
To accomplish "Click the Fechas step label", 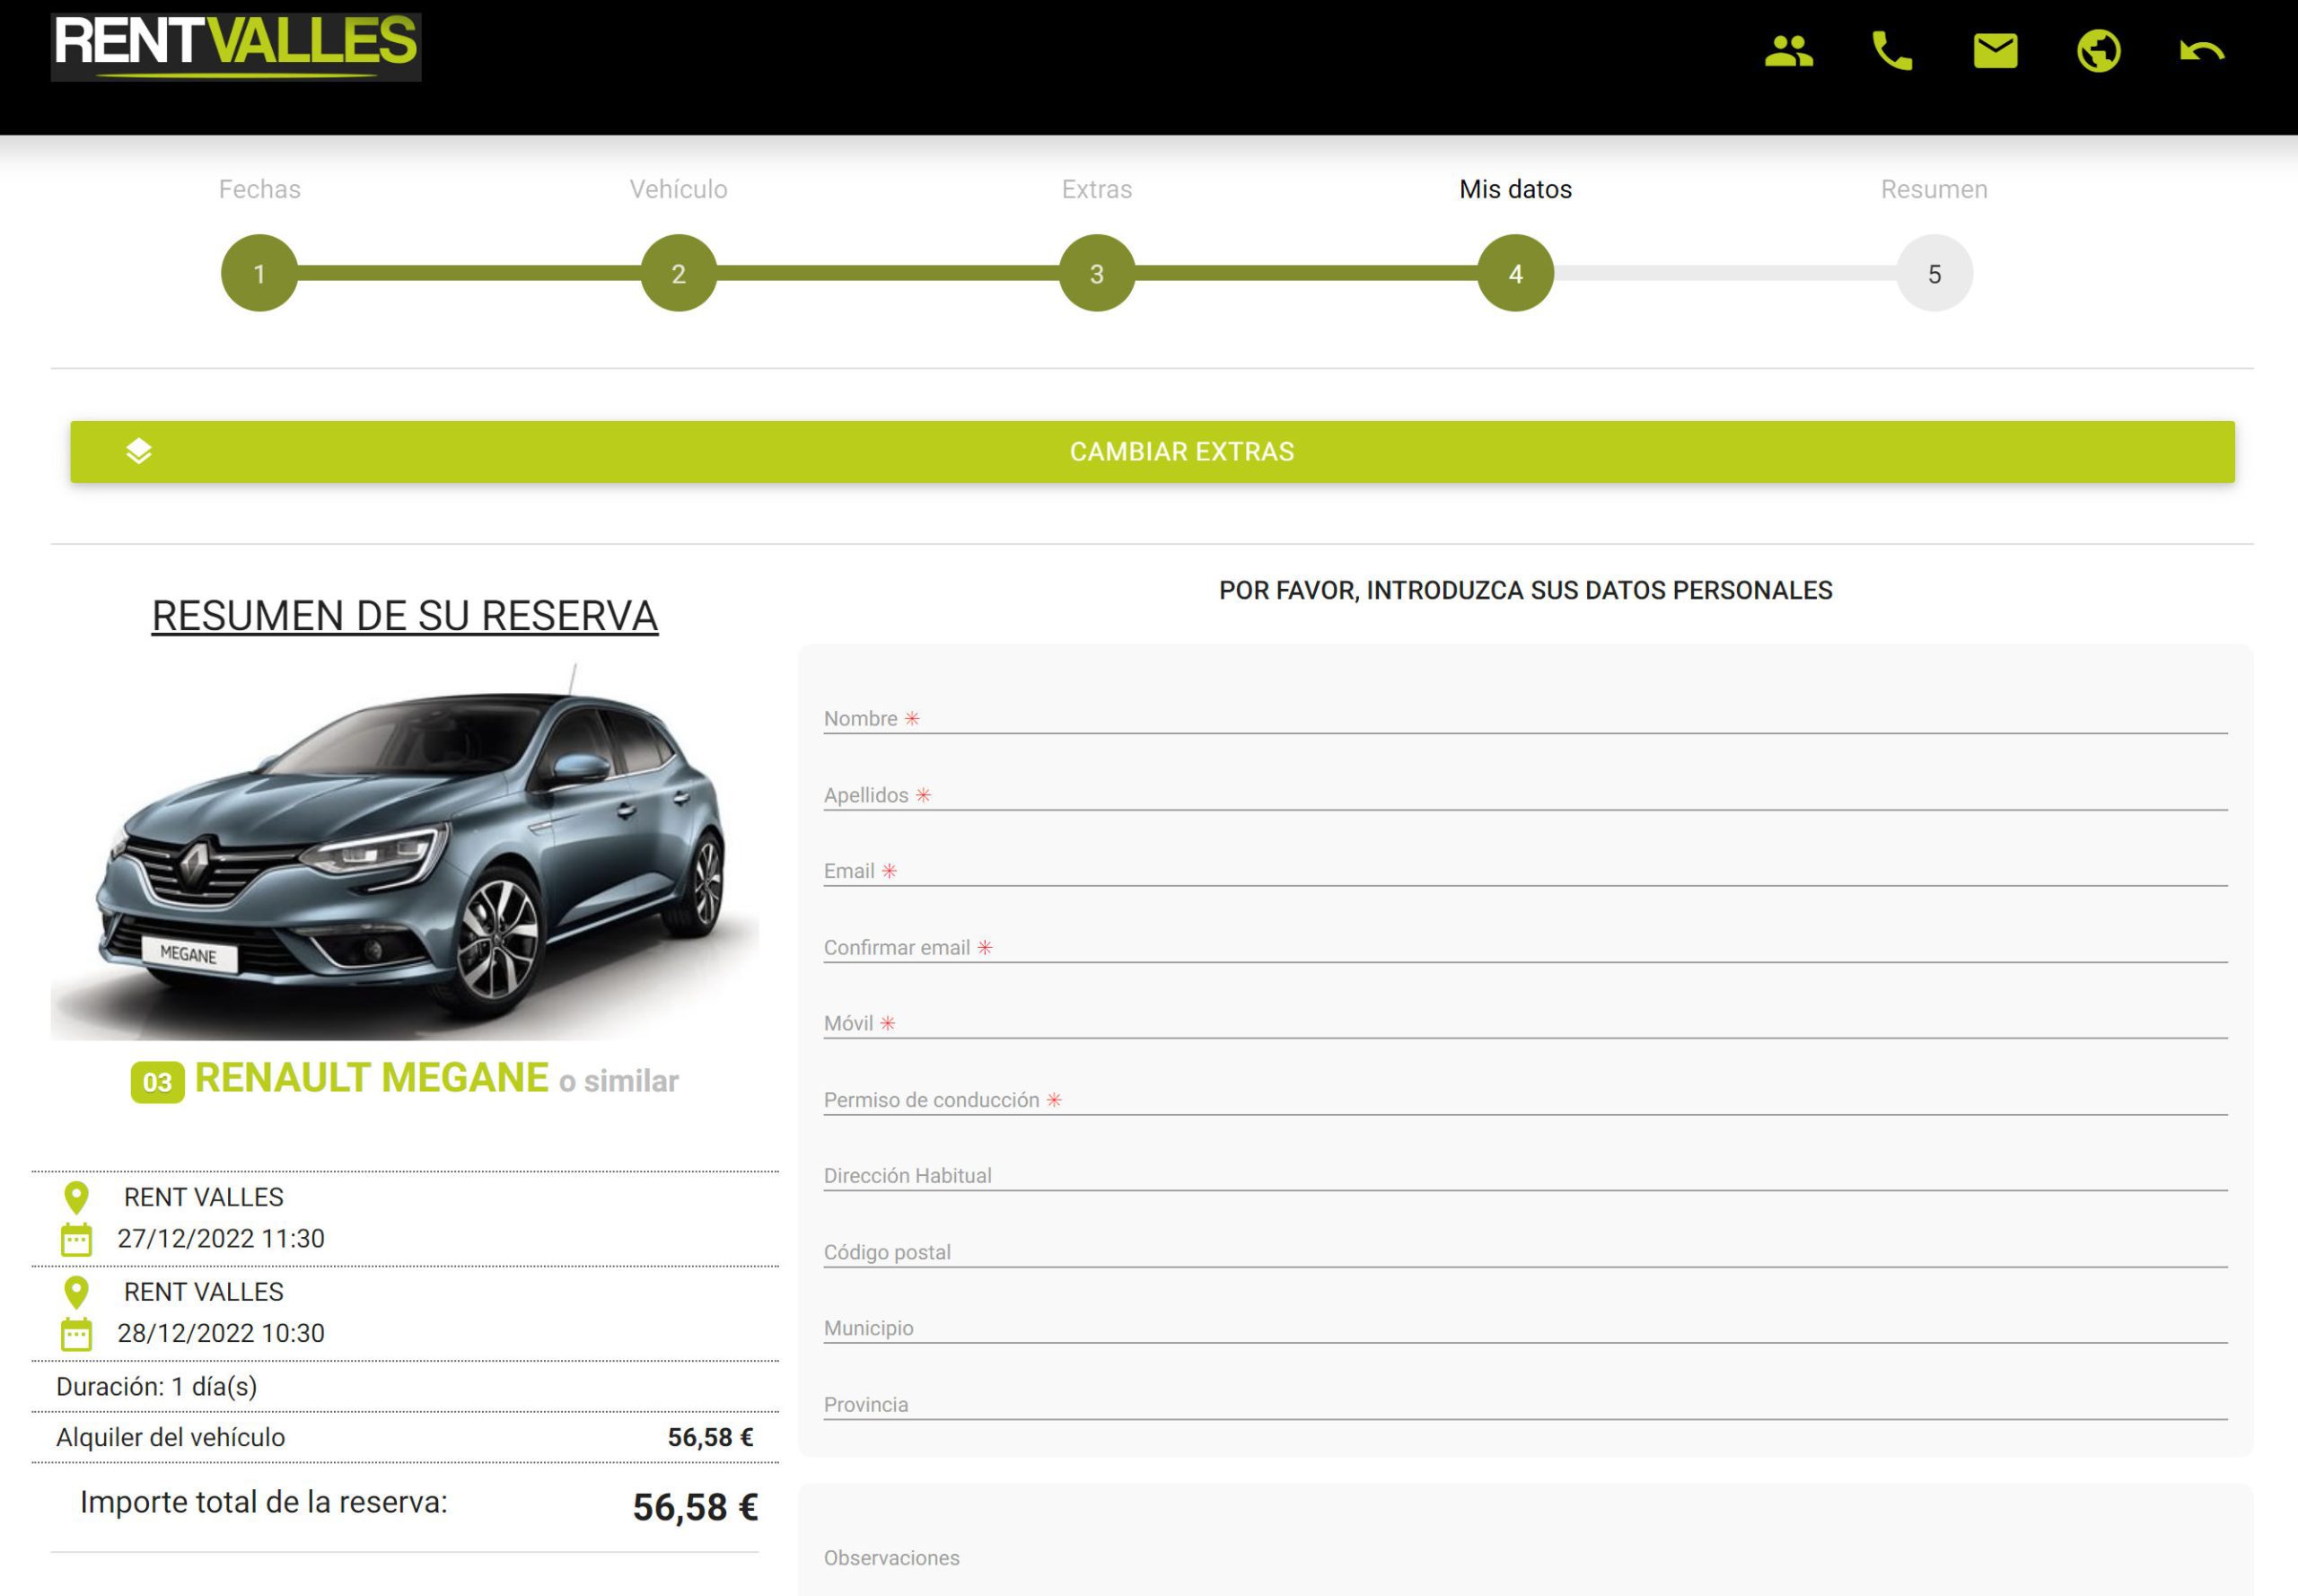I will click(260, 189).
